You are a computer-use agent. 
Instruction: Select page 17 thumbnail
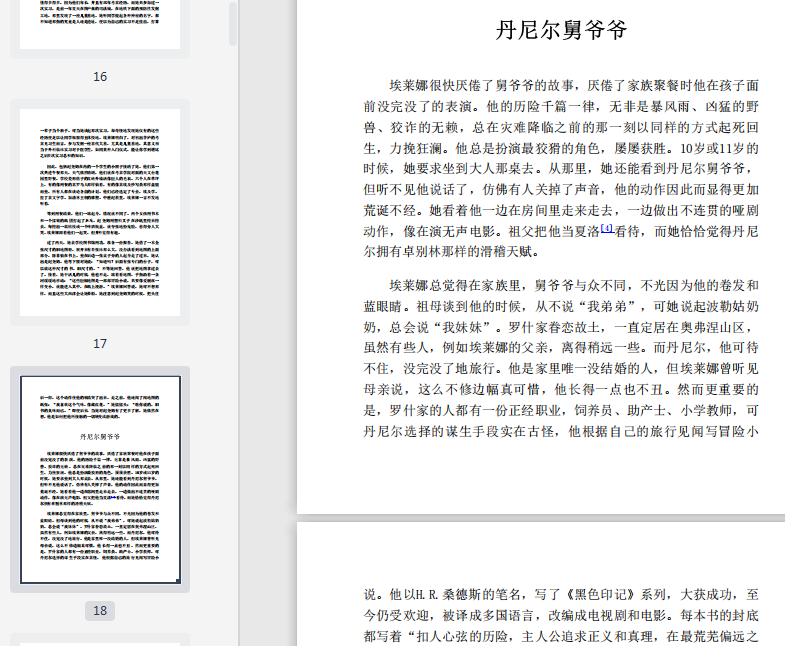(100, 212)
